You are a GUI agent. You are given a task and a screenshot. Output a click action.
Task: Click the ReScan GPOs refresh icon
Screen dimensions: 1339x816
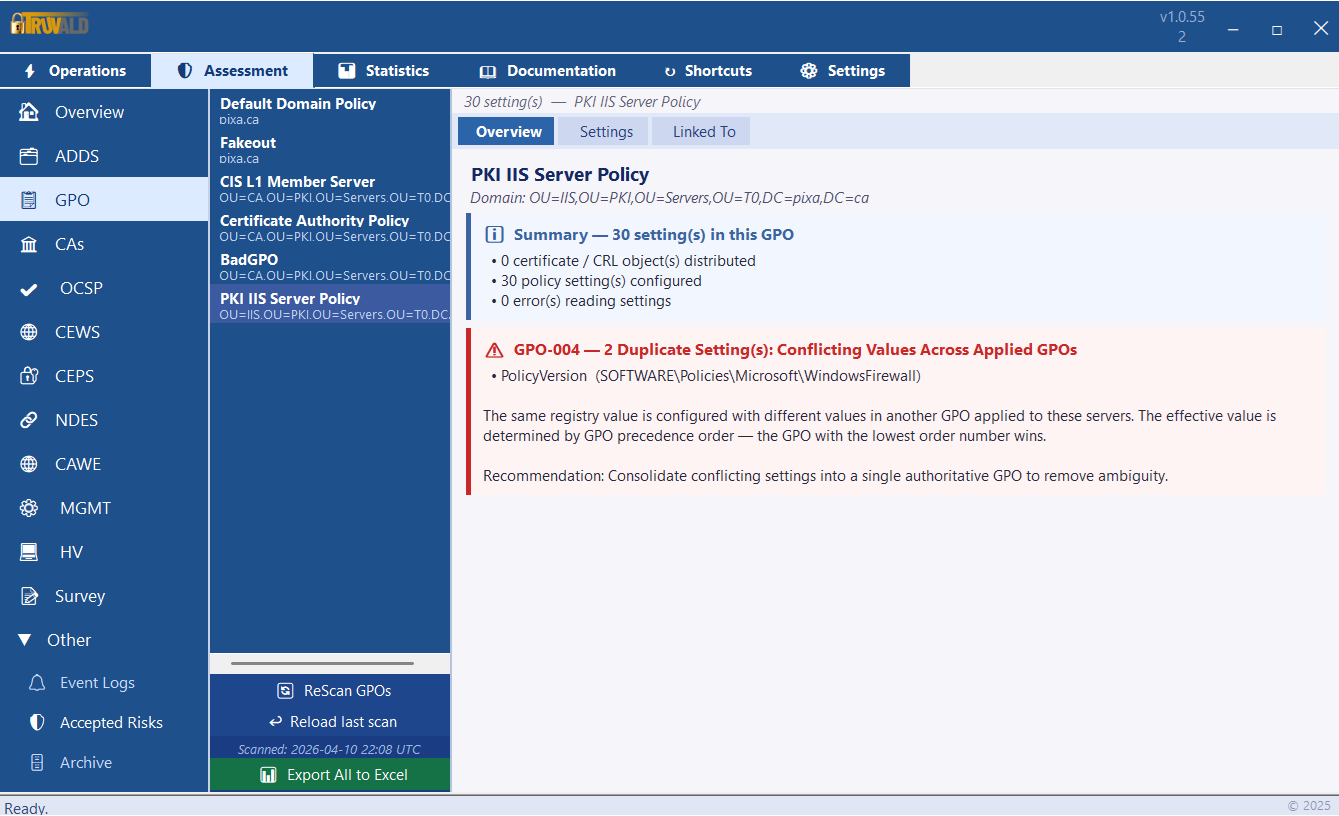click(x=285, y=691)
